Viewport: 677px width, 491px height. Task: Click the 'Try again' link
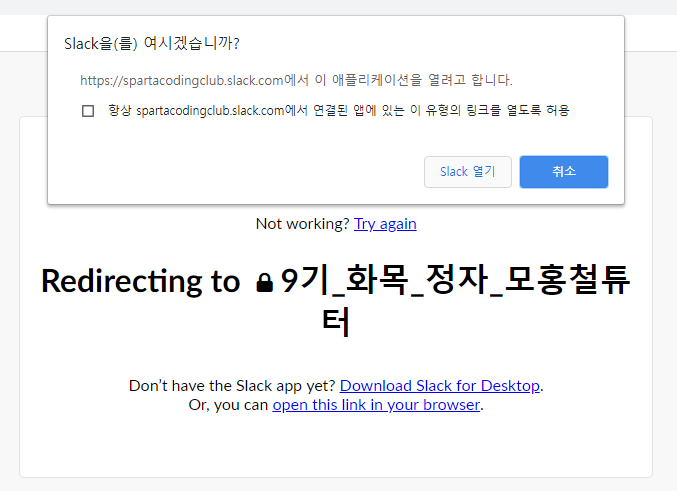pos(385,224)
